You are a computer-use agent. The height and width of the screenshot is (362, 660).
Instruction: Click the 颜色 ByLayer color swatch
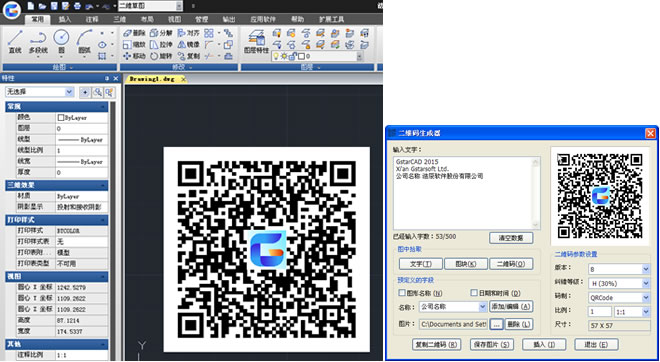tap(61, 118)
